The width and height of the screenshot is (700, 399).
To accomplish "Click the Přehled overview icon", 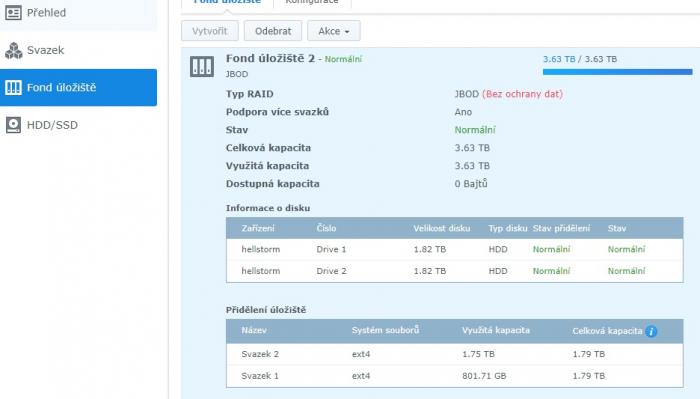I will click(x=13, y=13).
